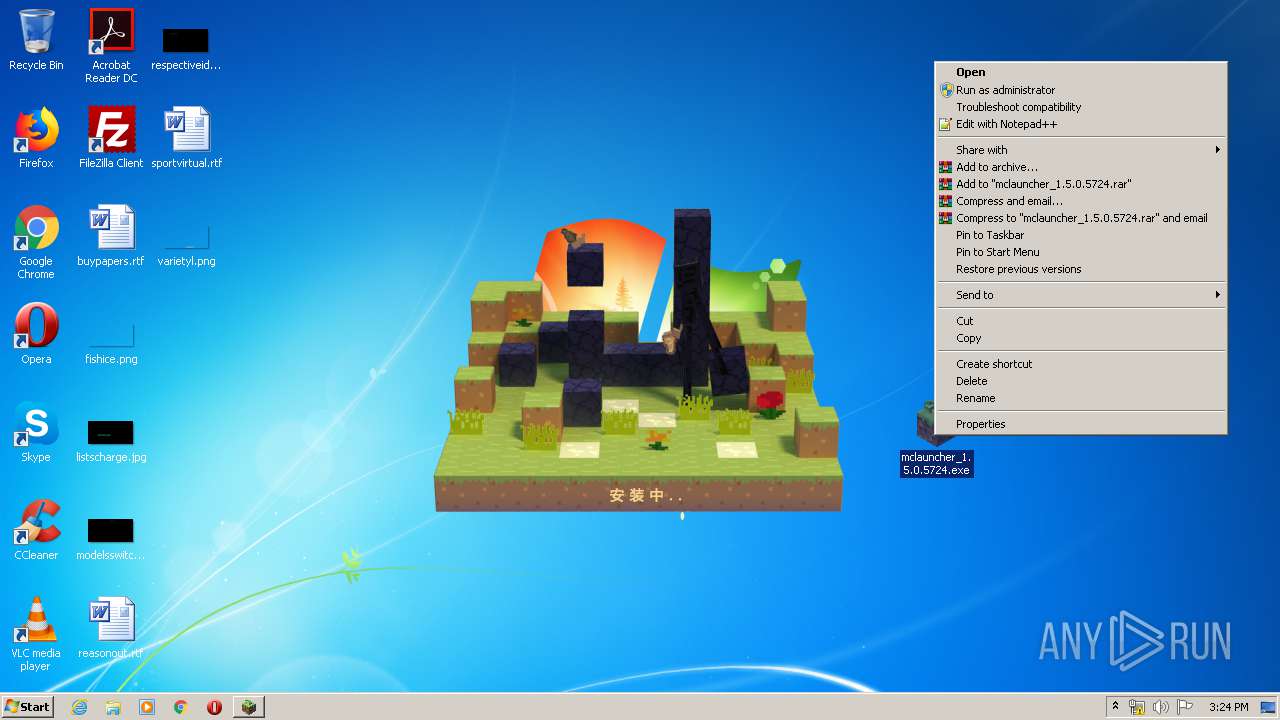Viewport: 1280px width, 720px height.
Task: Select buypapers.rtf document icon
Action: click(x=111, y=236)
